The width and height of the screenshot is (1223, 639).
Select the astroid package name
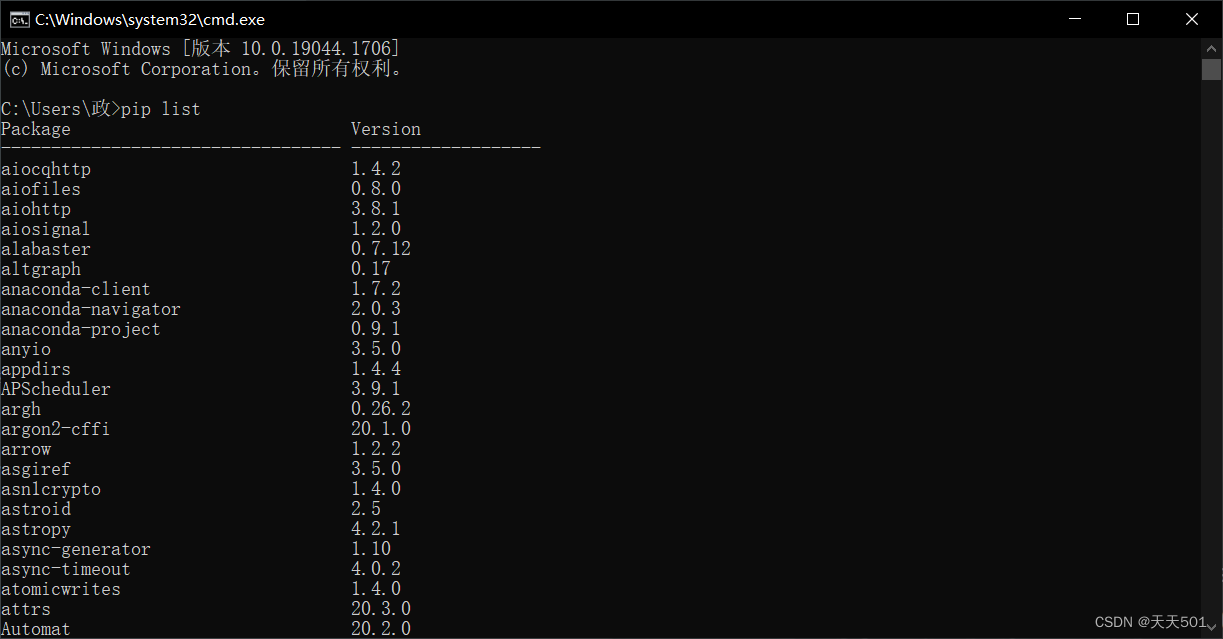(x=36, y=509)
